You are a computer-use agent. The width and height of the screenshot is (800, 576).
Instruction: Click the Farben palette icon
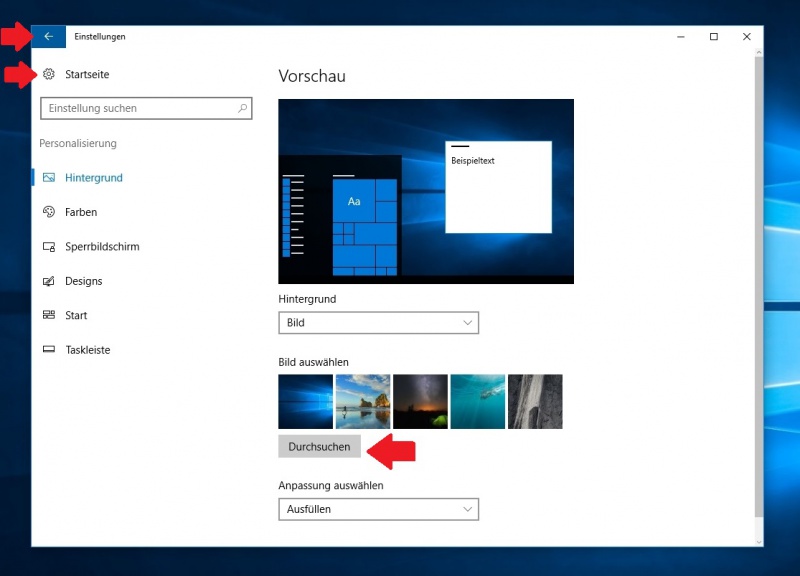48,212
